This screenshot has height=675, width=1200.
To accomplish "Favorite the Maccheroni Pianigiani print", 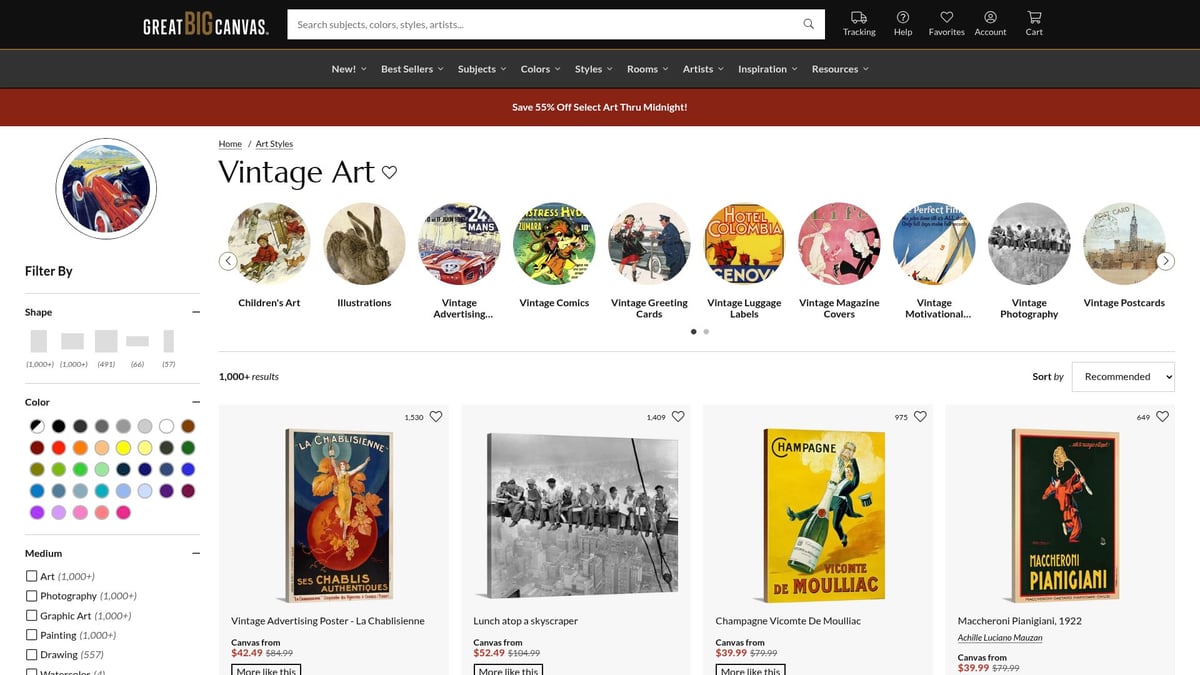I will (x=1162, y=417).
